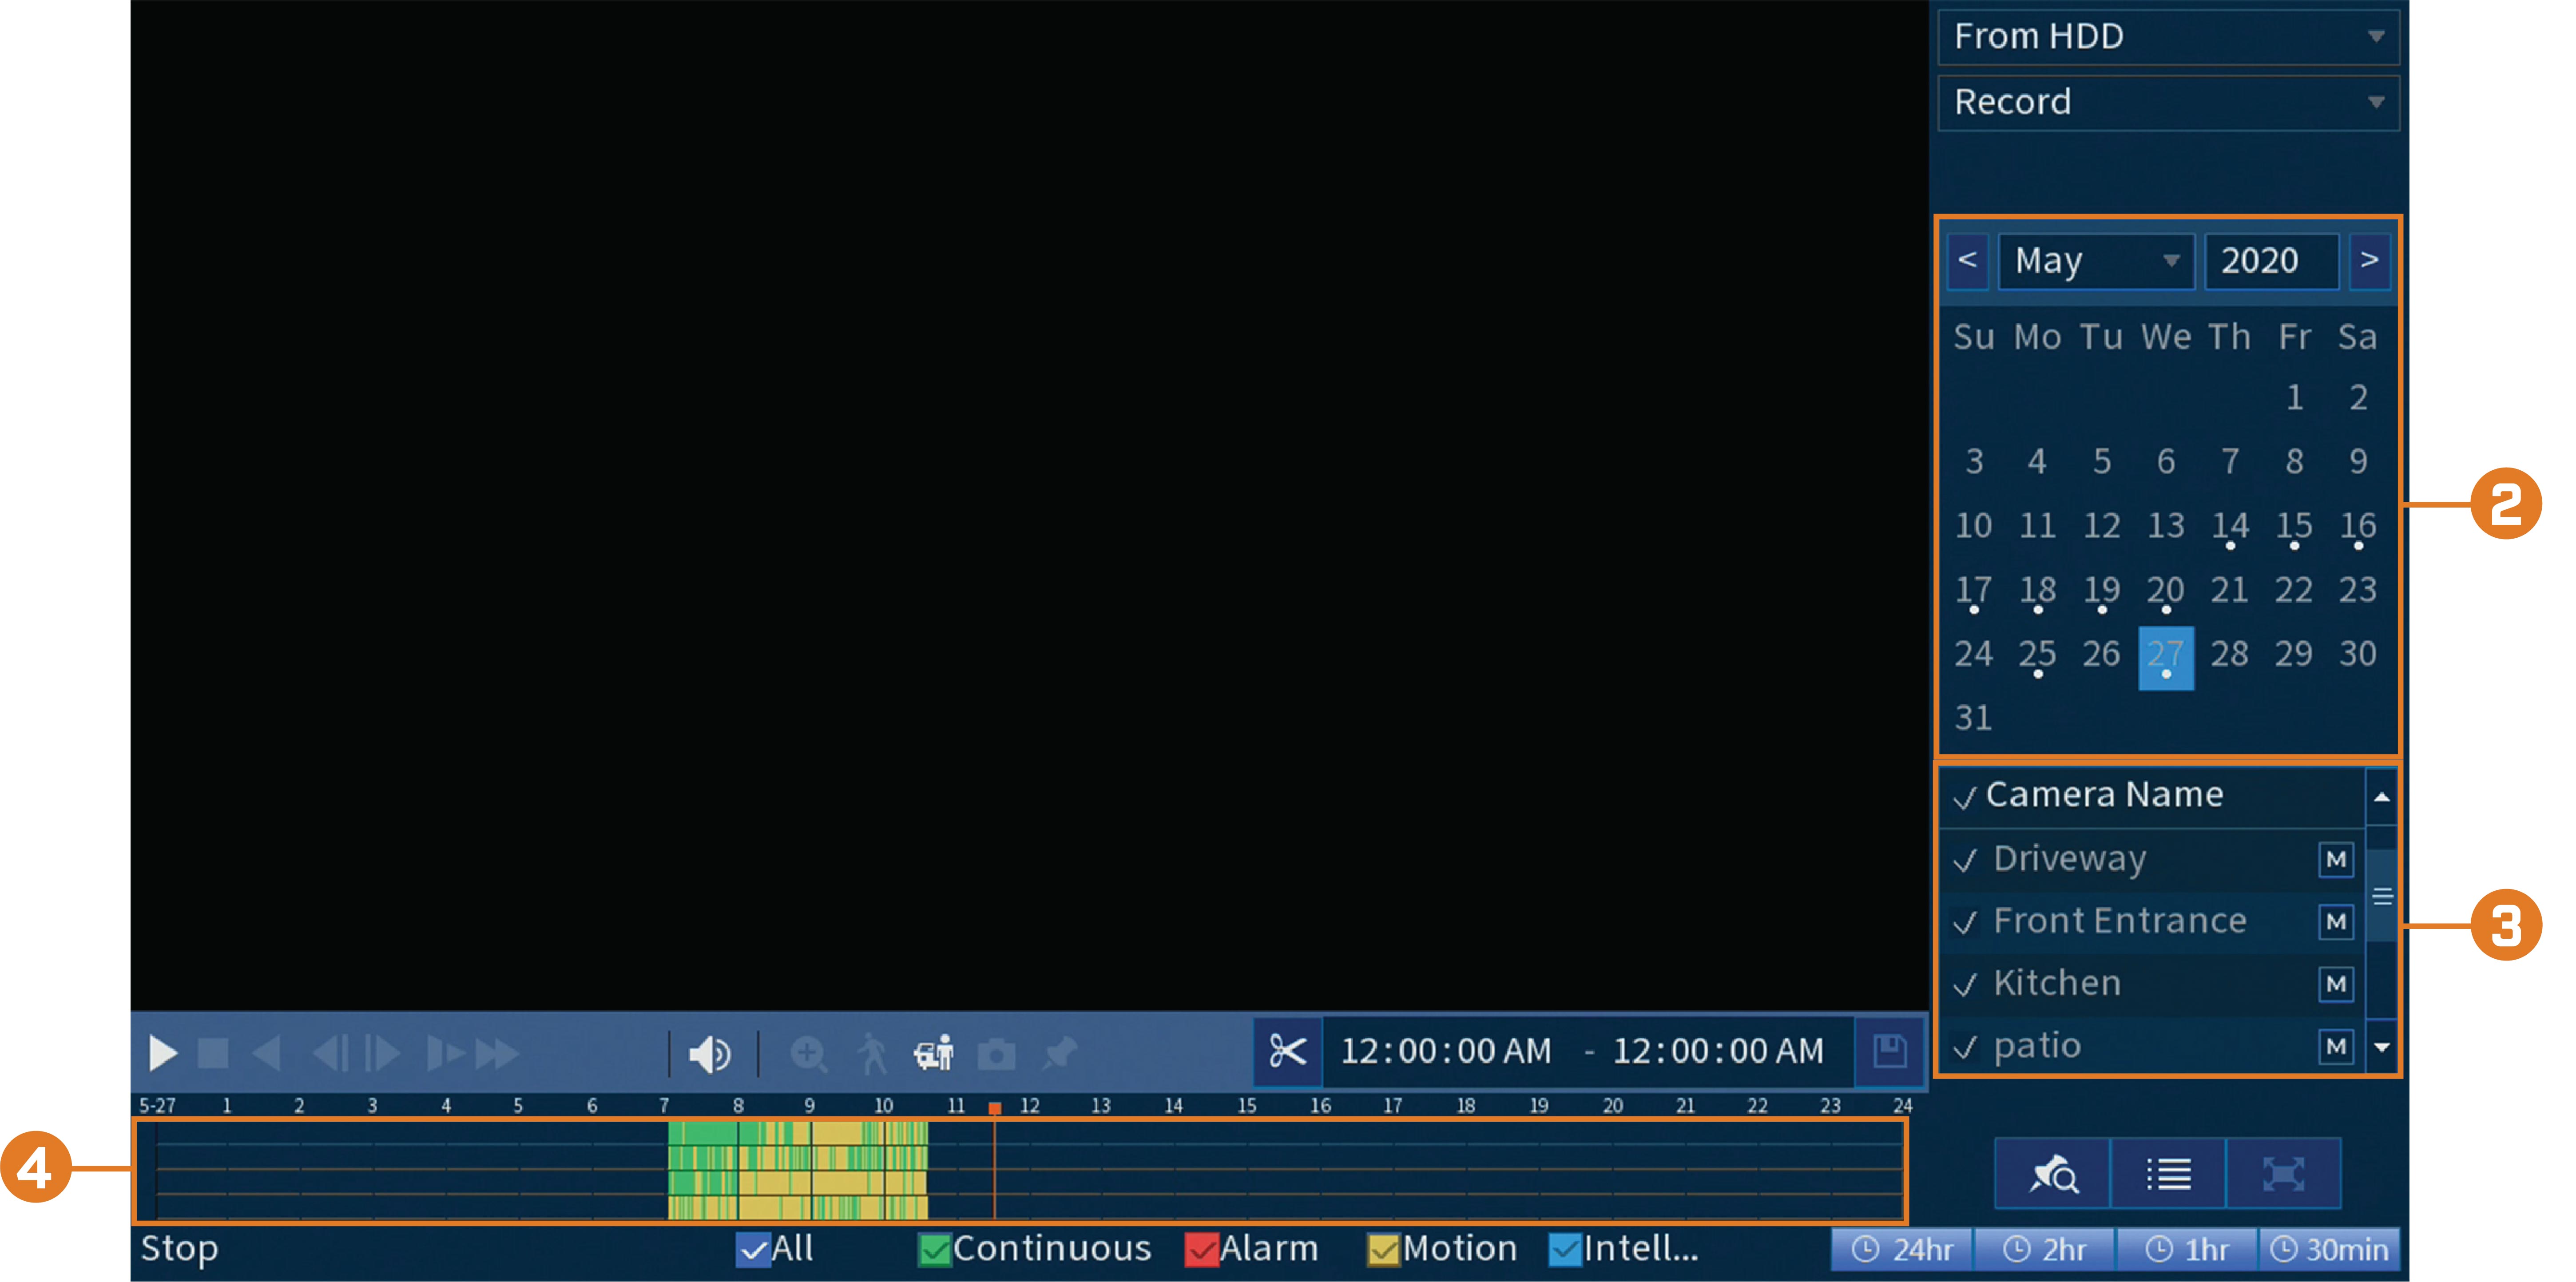This screenshot has height=1282, width=2576.
Task: Click the Stop playback square icon
Action: pyautogui.click(x=213, y=1053)
